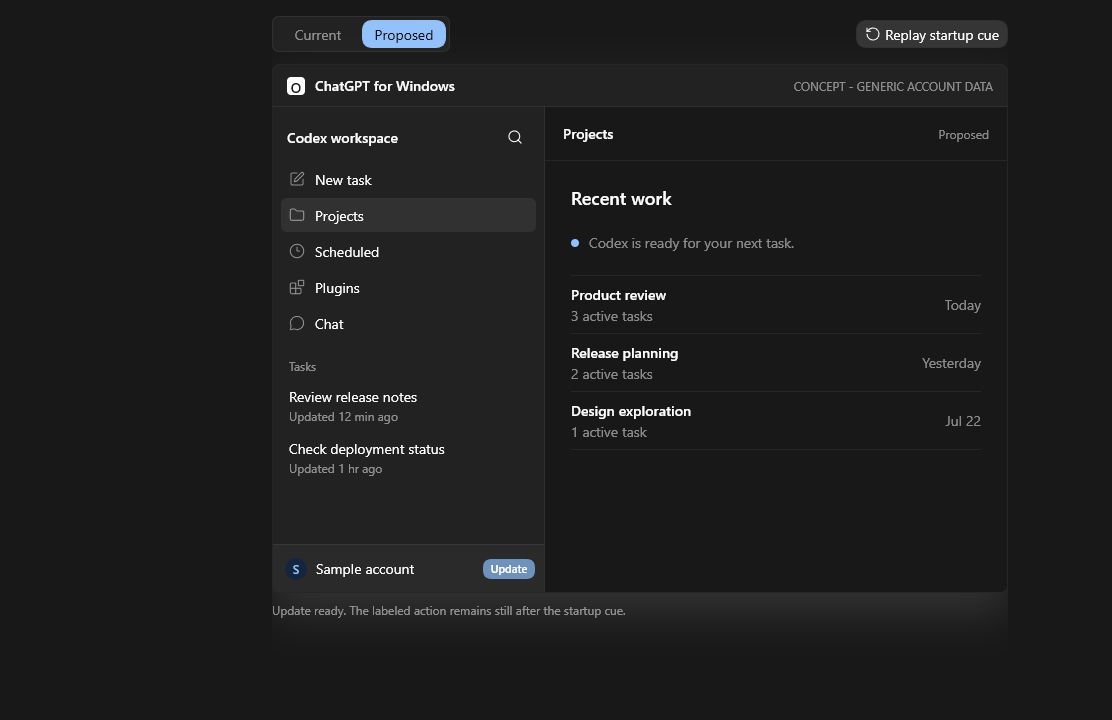The height and width of the screenshot is (720, 1112).
Task: Click the Codex workspace heading
Action: pyautogui.click(x=342, y=138)
